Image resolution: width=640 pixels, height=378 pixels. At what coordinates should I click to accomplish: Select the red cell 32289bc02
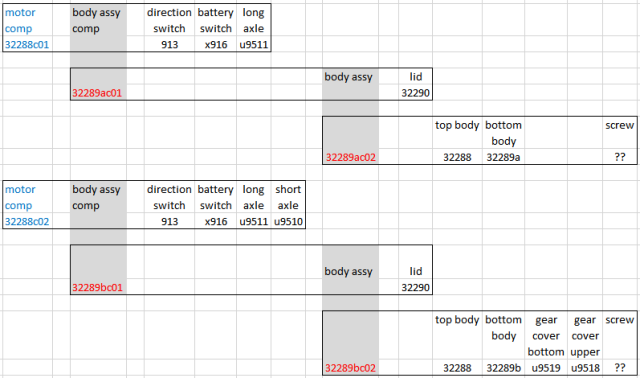pyautogui.click(x=351, y=368)
